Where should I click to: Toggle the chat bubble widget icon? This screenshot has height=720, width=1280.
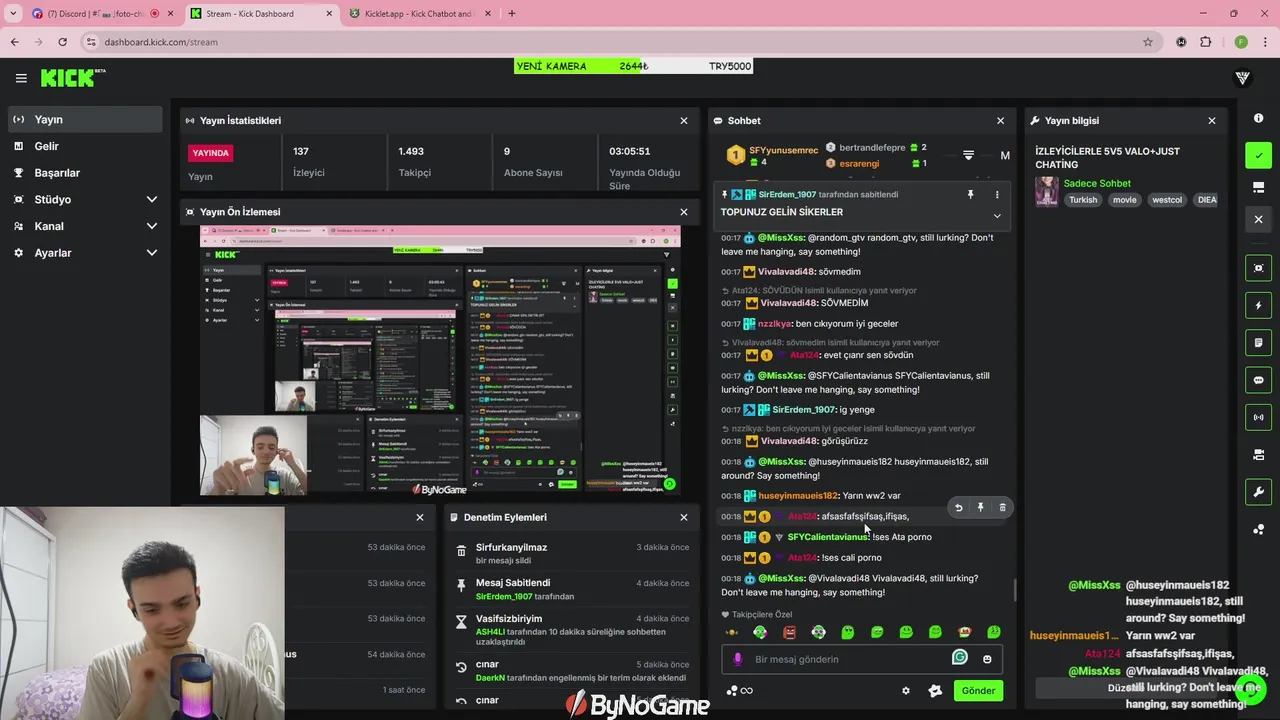[x=1258, y=380]
